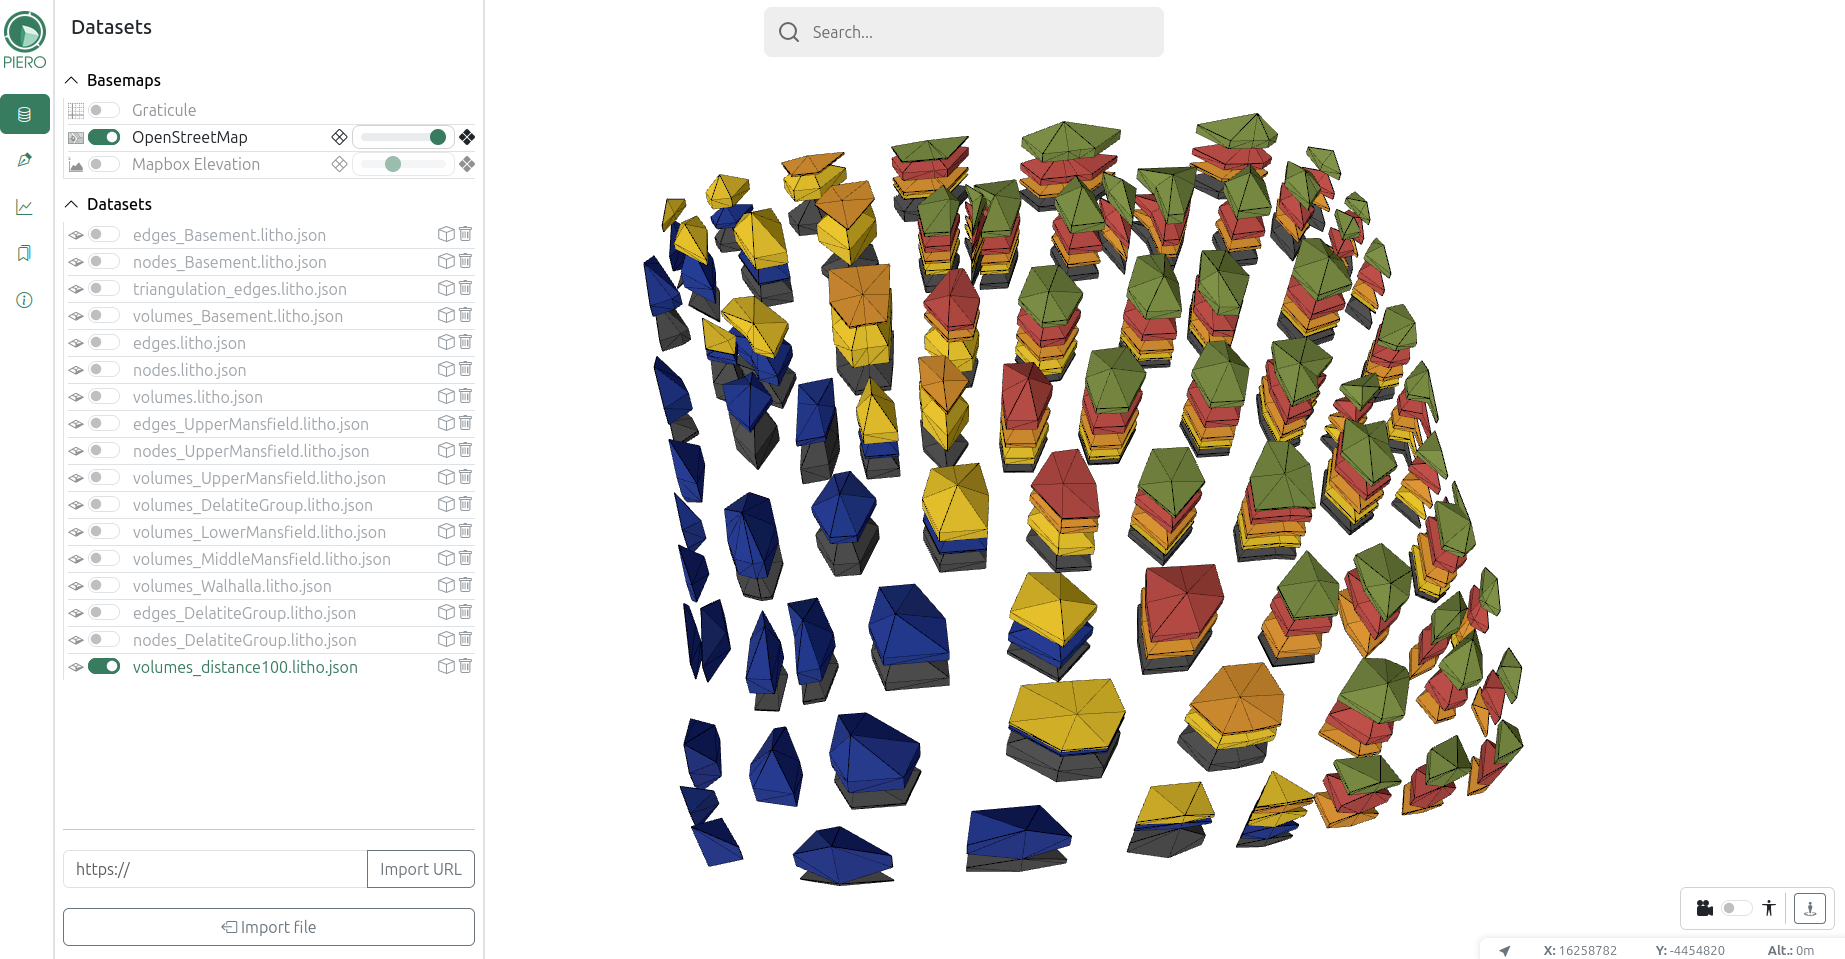The image size is (1845, 959).
Task: Delete volumes_distance100.litho.json dataset
Action: 465,666
